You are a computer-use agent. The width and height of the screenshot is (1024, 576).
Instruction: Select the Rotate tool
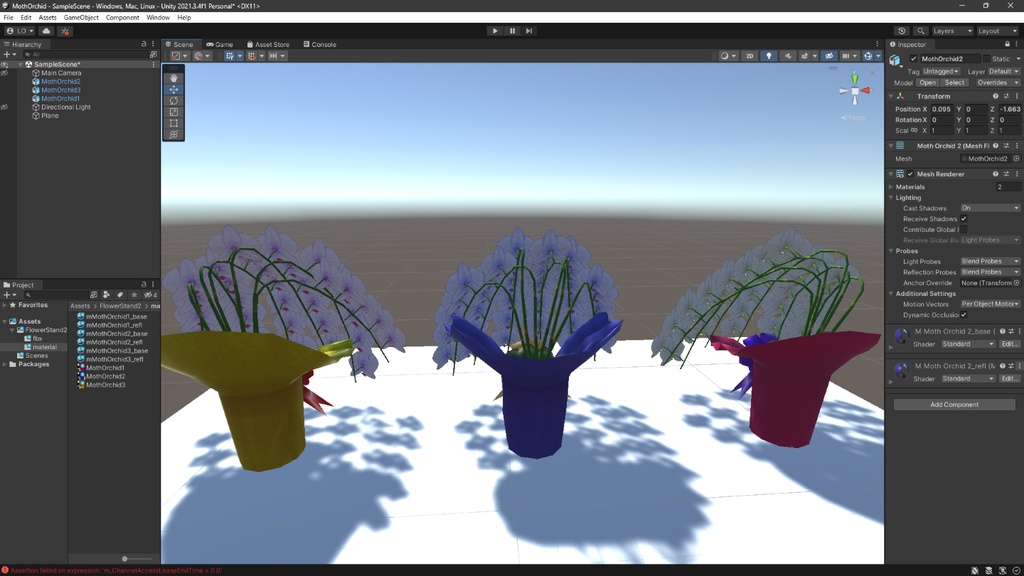point(174,101)
